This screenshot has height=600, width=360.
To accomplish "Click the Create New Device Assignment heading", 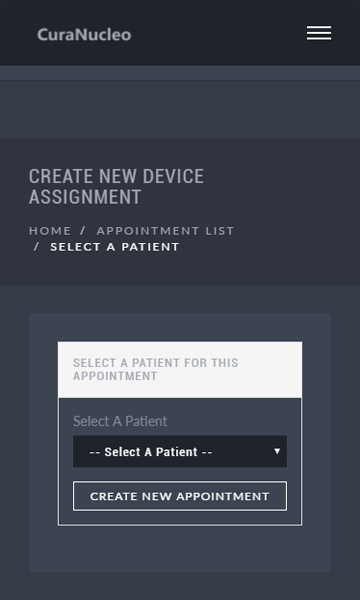I will click(116, 187).
